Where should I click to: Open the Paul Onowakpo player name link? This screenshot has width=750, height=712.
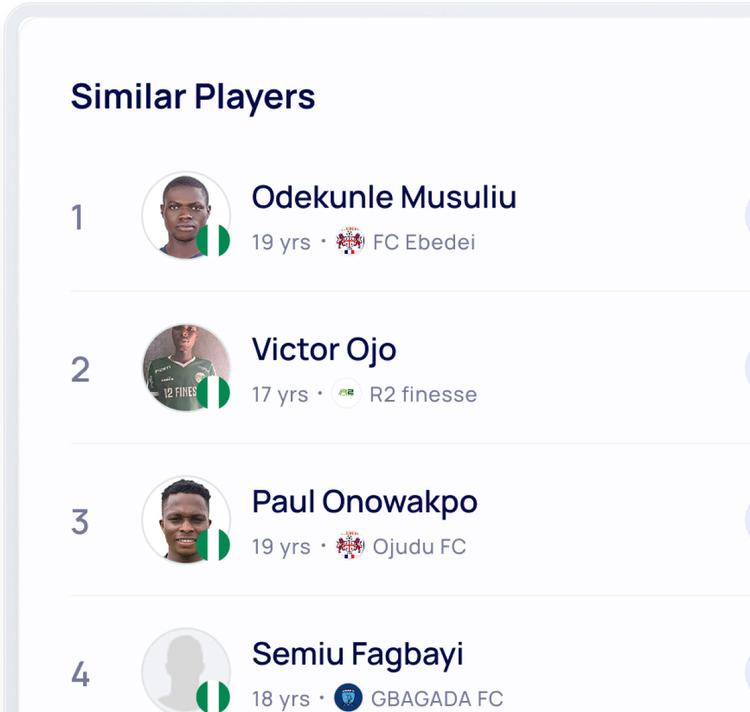click(x=365, y=501)
